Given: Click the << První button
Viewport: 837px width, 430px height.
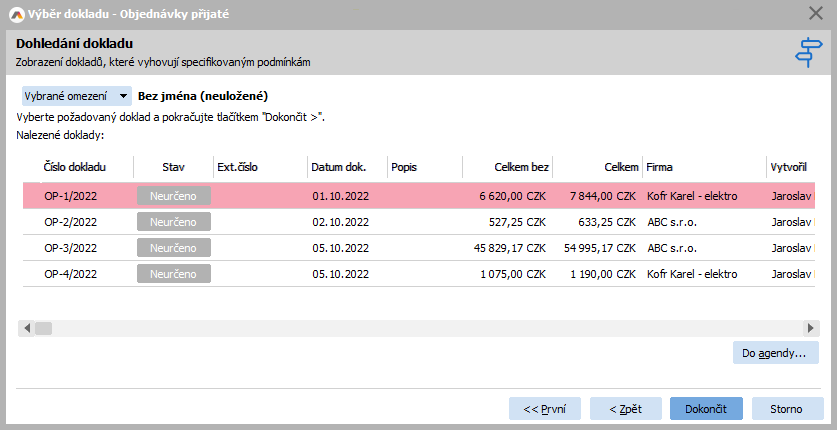Looking at the screenshot, I should pyautogui.click(x=544, y=409).
